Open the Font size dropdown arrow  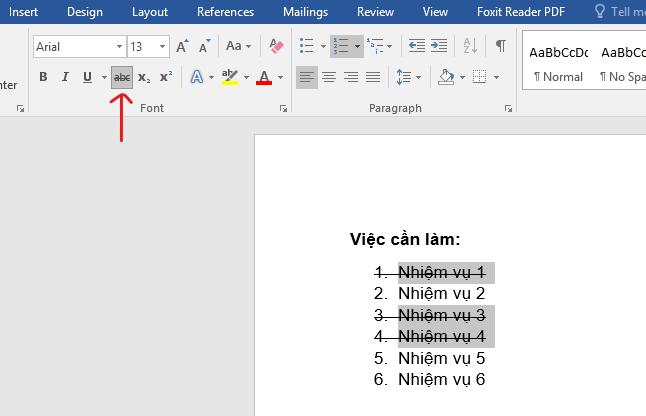(x=162, y=46)
